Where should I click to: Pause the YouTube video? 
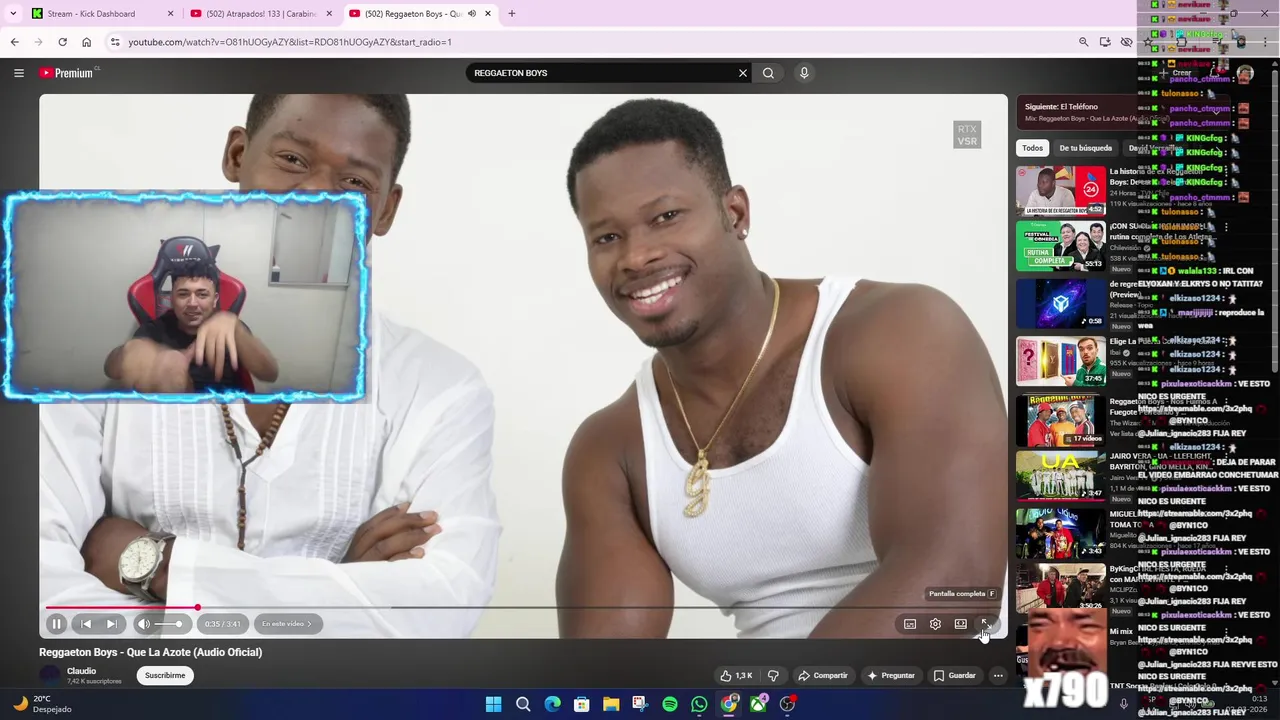coord(56,624)
